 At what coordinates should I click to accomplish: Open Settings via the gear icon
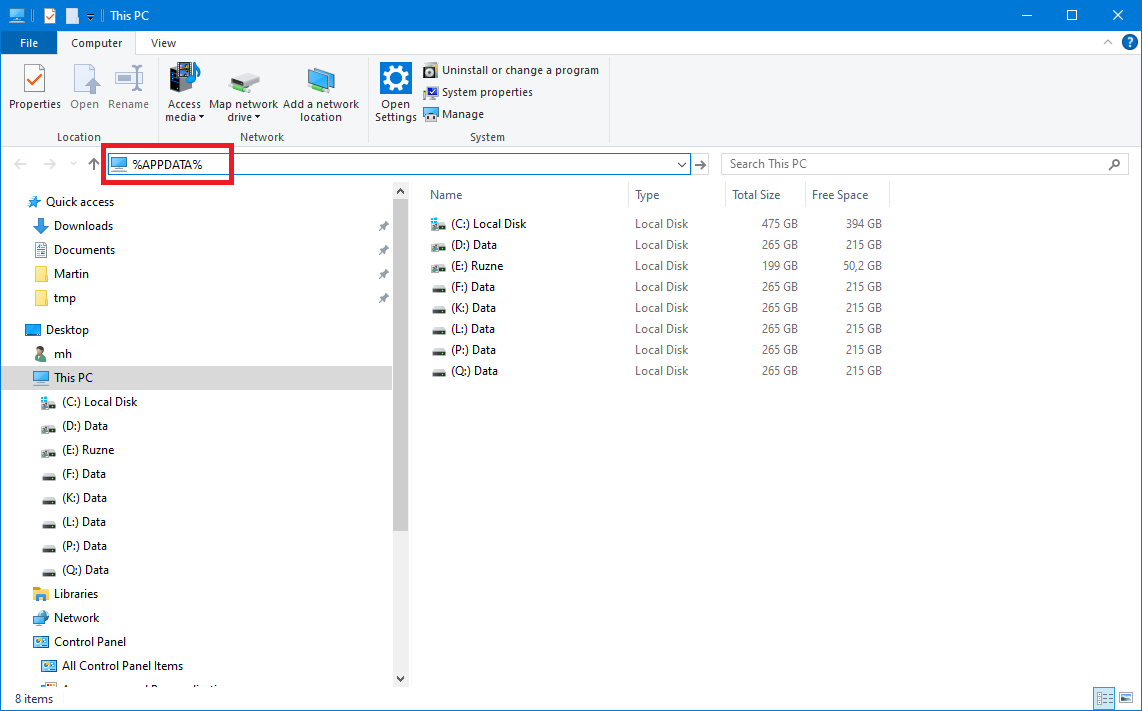pos(396,79)
